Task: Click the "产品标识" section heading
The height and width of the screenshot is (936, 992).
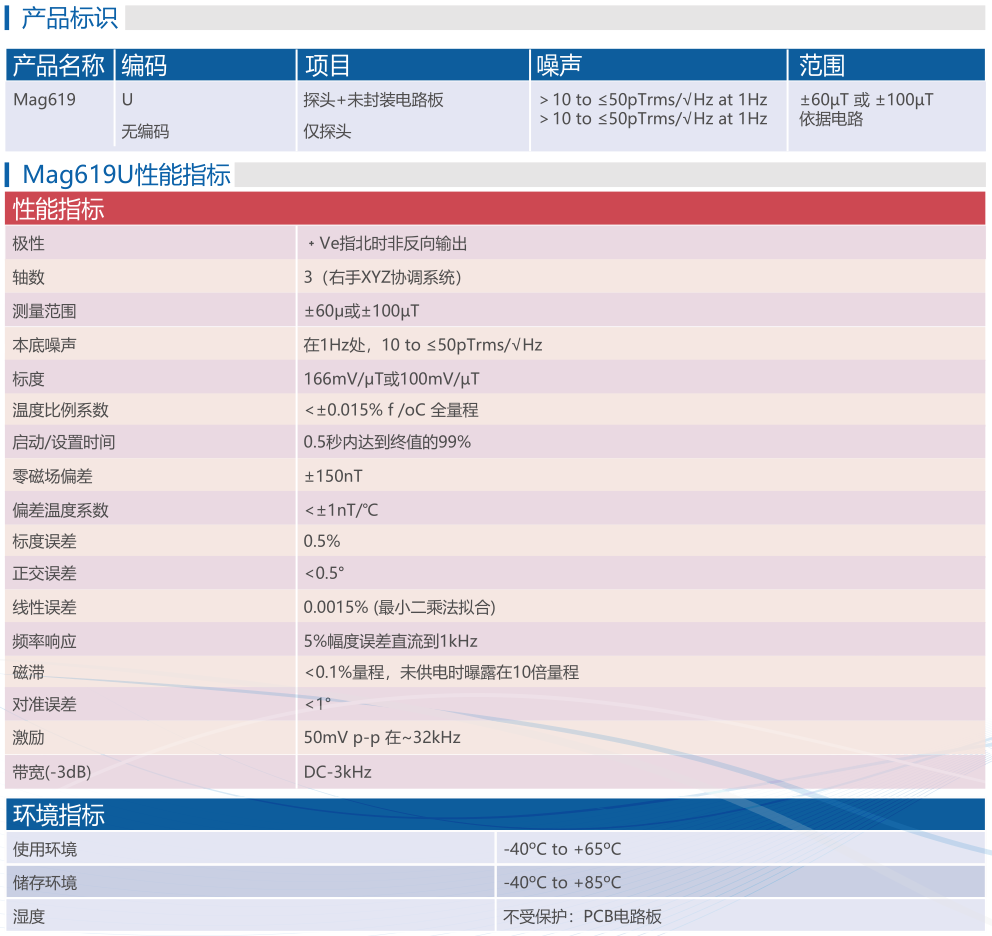Action: coord(70,18)
